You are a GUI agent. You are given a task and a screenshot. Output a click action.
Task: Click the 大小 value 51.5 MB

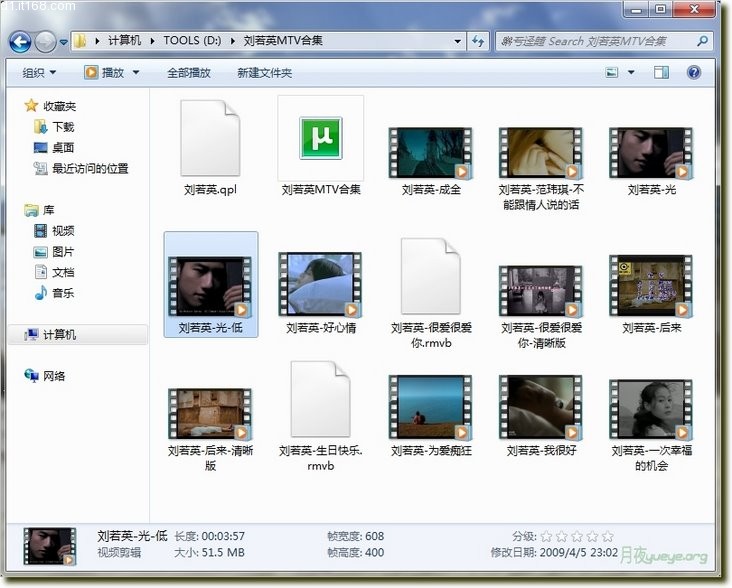click(223, 553)
